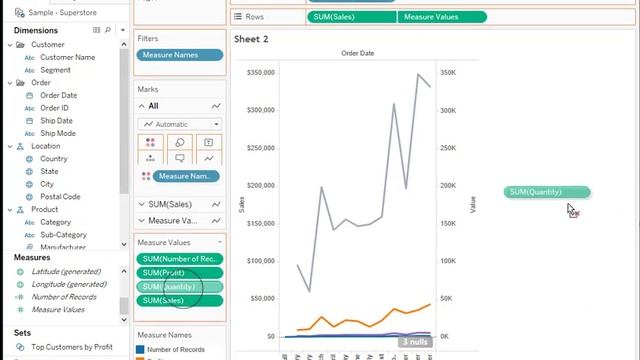Click the Dimensions pane scrollbar
Screen dimensions: 640x360
[124, 122]
